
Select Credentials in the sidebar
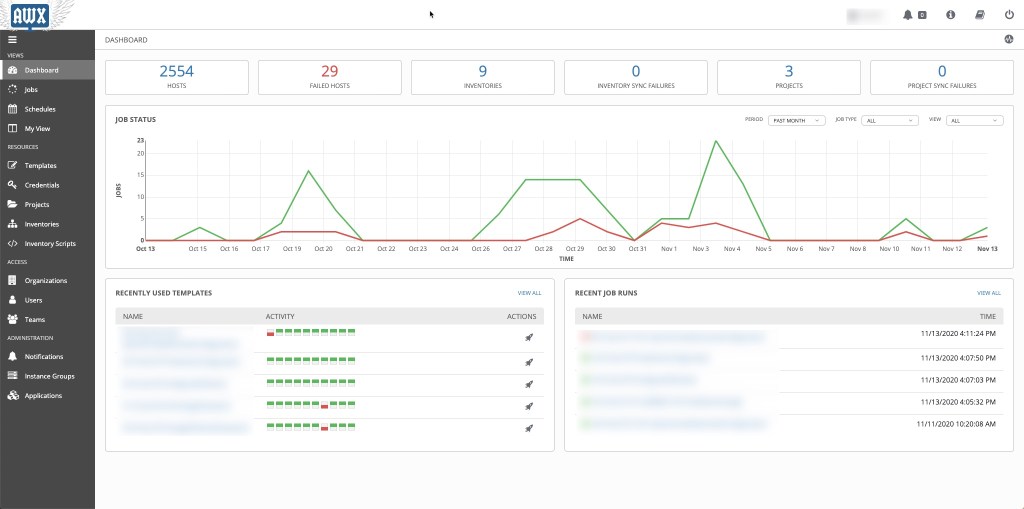[42, 185]
